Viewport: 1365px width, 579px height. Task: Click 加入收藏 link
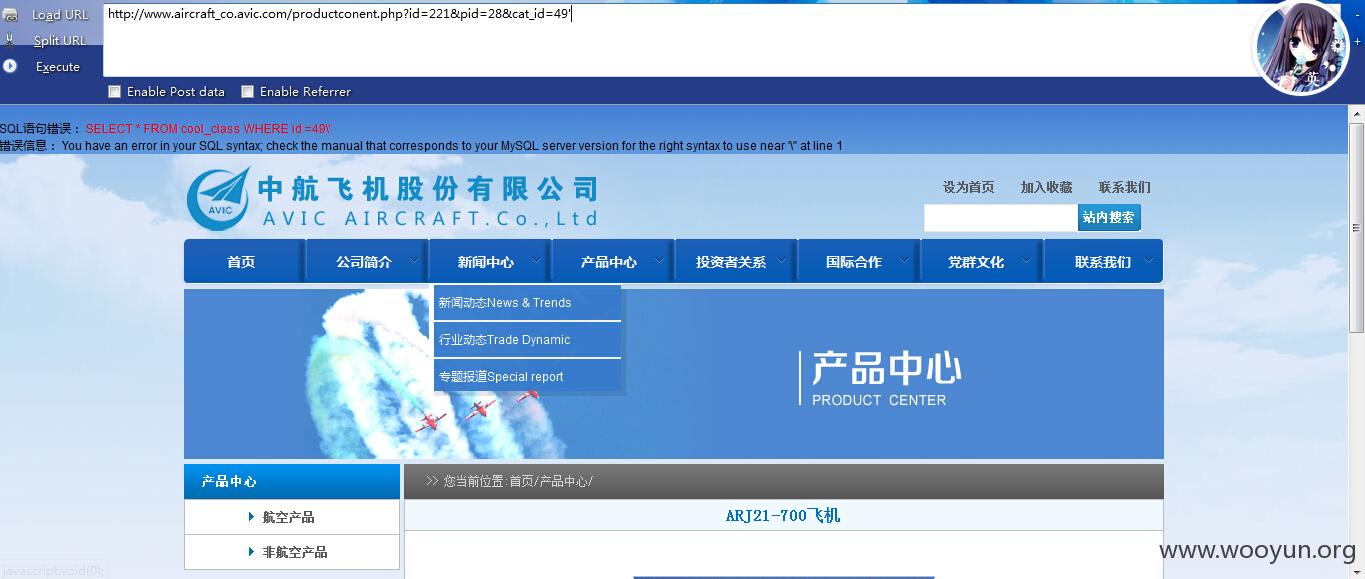[1046, 187]
